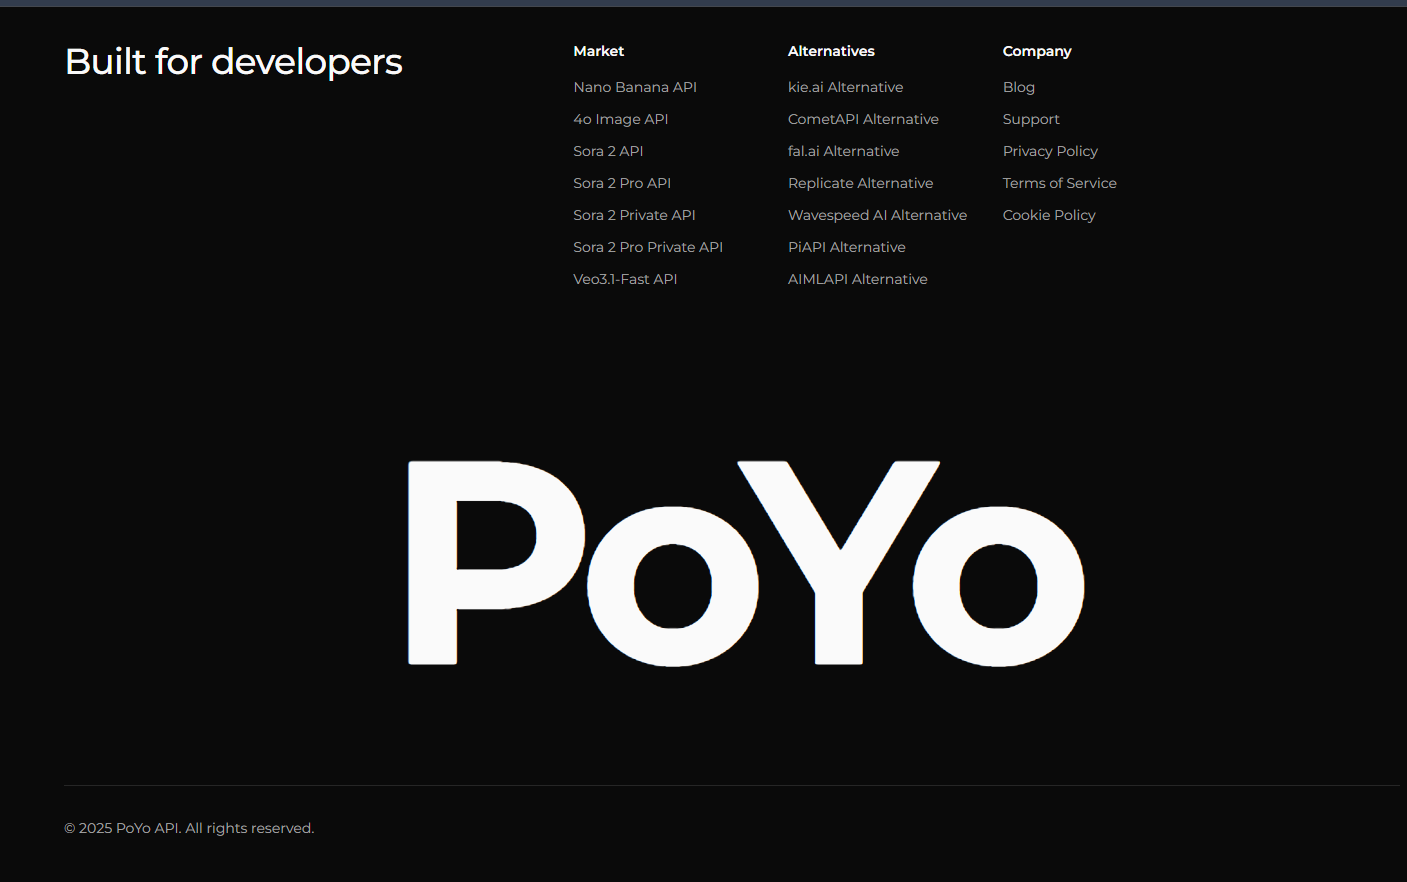This screenshot has width=1407, height=882.
Task: Open the kie.ai Alternative link
Action: (x=845, y=87)
